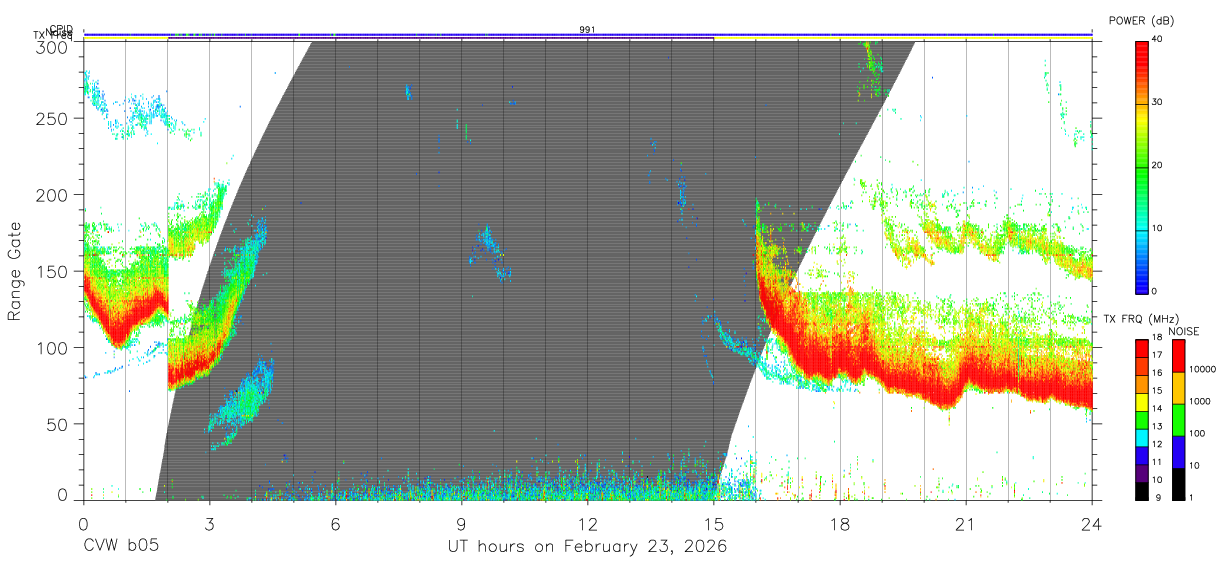Screen dimensions: 1228x567
Task: Click x-axis hour tick label '12'
Action: pos(587,524)
